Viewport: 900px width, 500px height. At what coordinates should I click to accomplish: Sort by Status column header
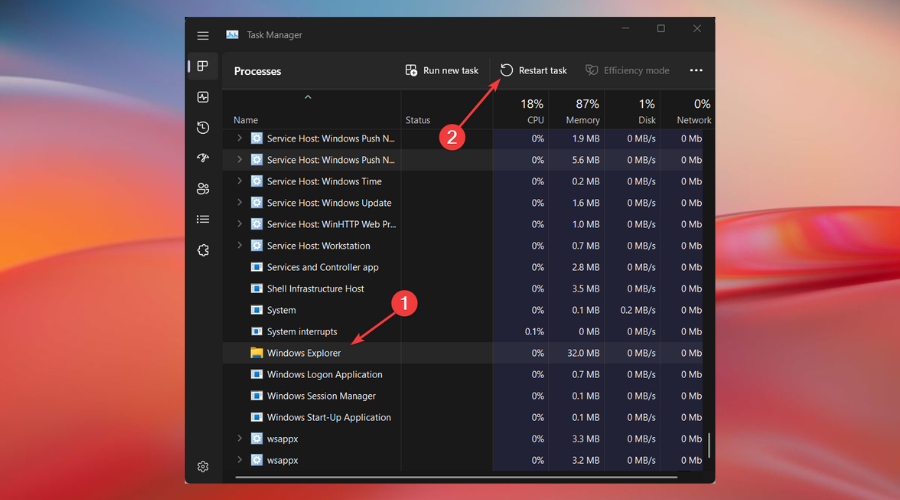(418, 120)
